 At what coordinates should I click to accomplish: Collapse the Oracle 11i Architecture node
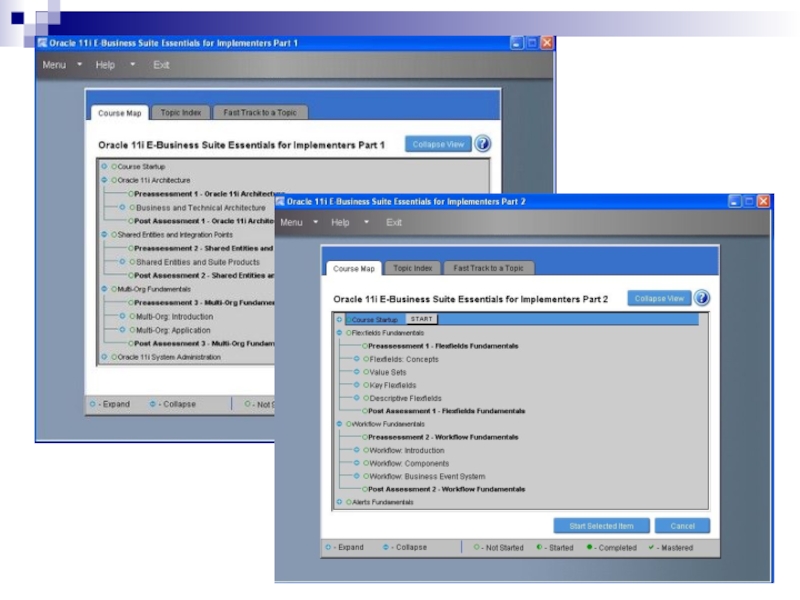104,180
